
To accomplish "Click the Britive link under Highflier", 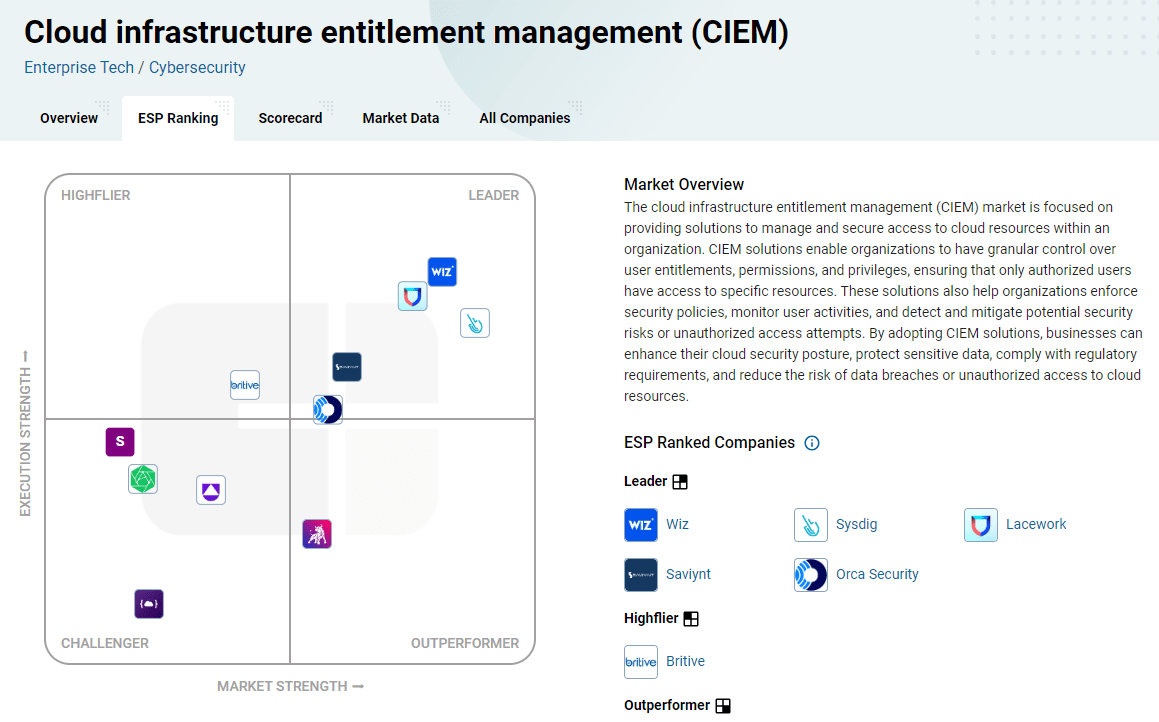I will (685, 661).
